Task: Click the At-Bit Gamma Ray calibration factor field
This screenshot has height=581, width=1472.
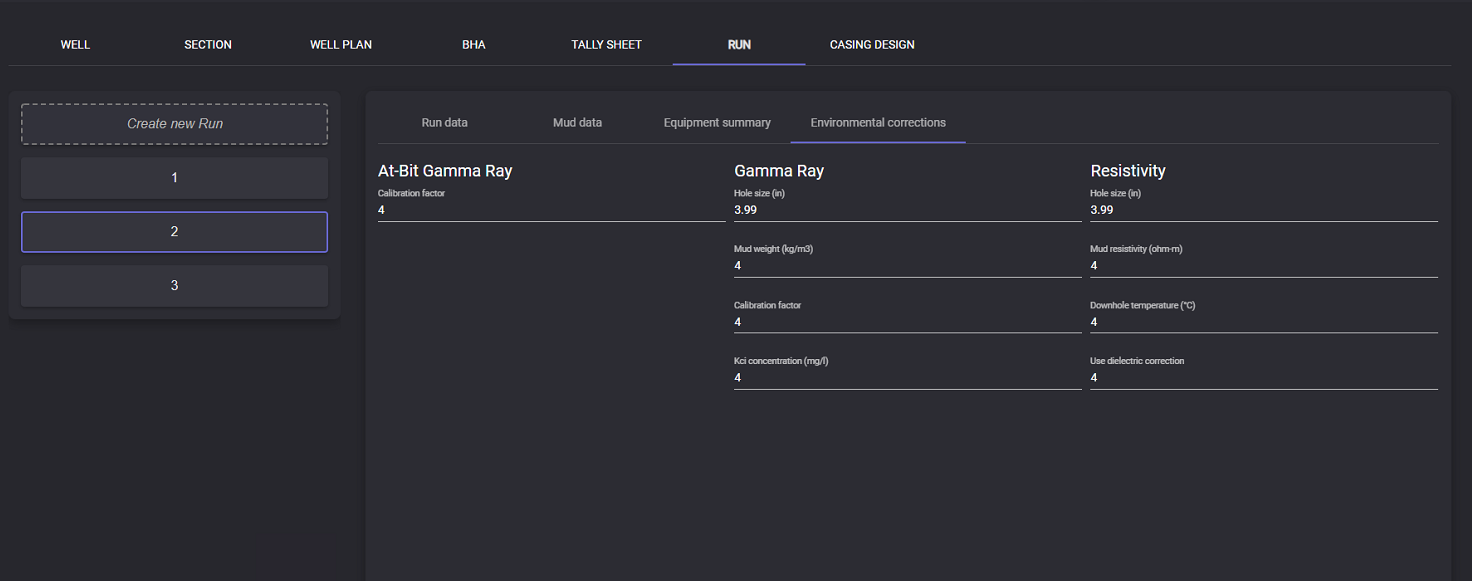Action: point(551,210)
